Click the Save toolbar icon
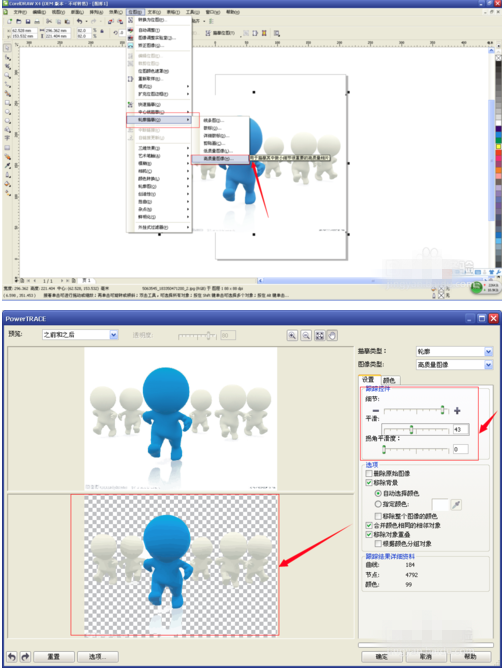 pos(28,21)
